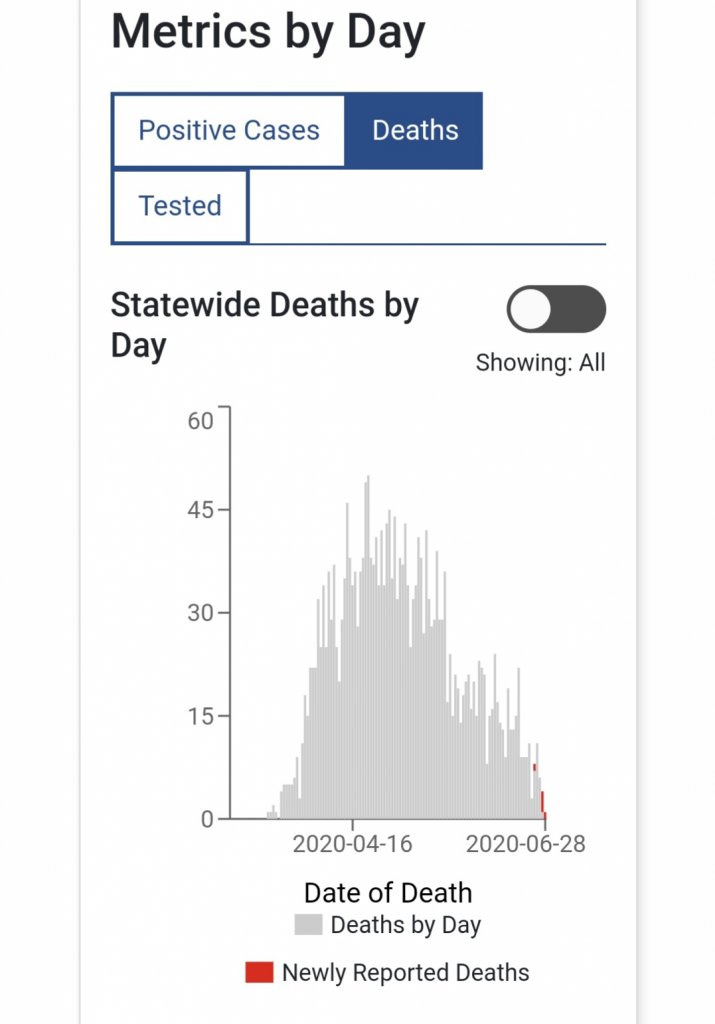Select the Deaths tab
Viewport: 715px width, 1024px height.
[x=415, y=131]
